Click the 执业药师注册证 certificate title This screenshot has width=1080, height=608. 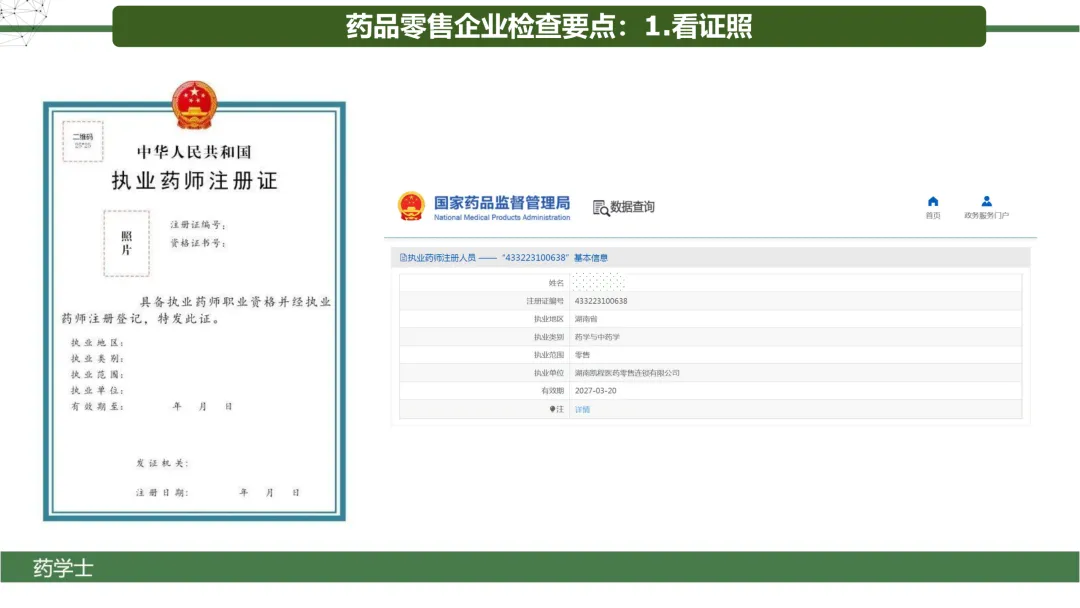(194, 181)
